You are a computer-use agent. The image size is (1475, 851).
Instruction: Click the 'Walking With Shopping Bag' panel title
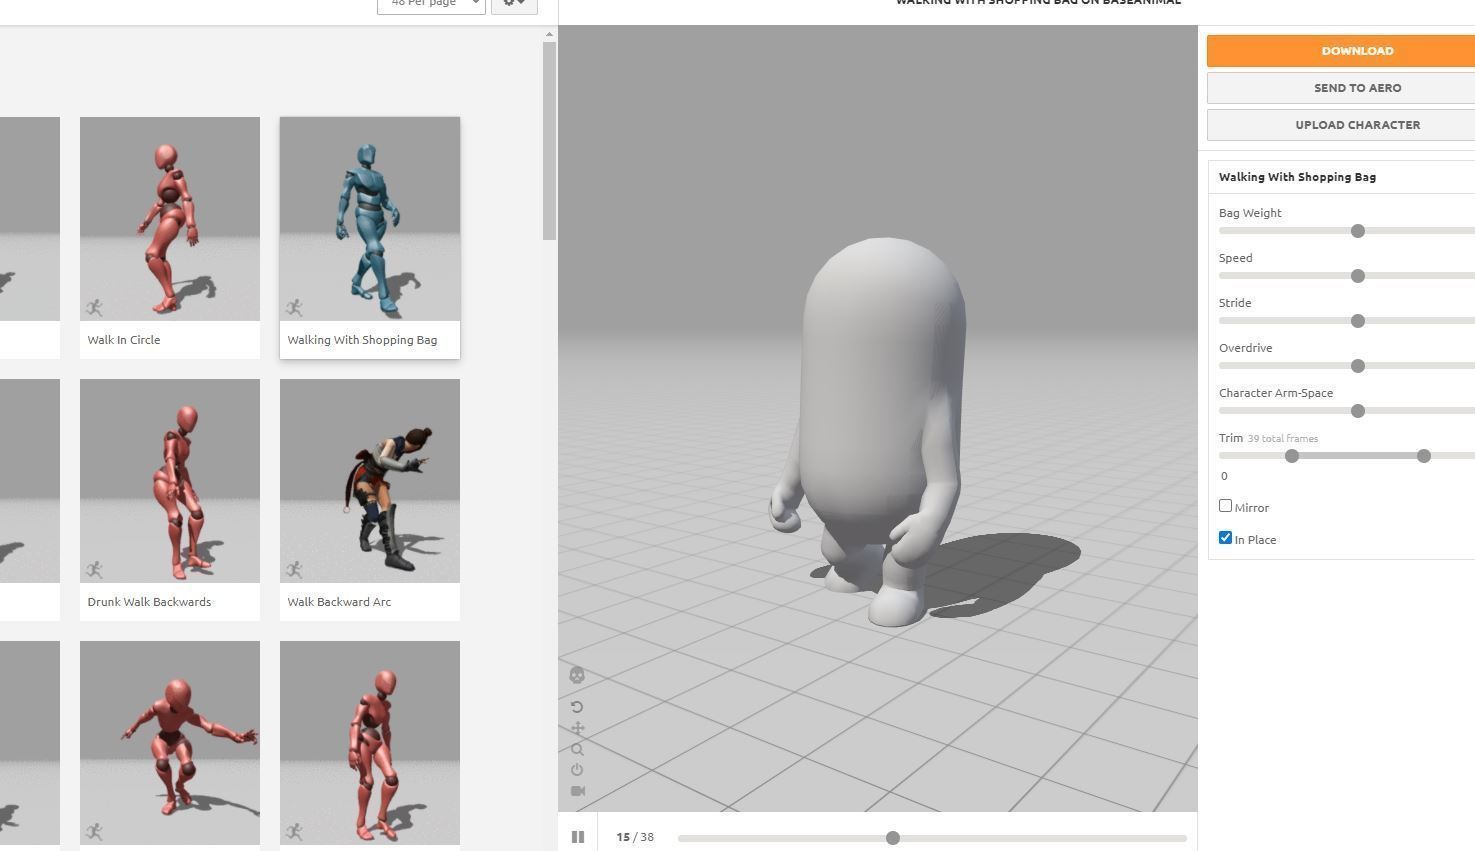point(1297,177)
